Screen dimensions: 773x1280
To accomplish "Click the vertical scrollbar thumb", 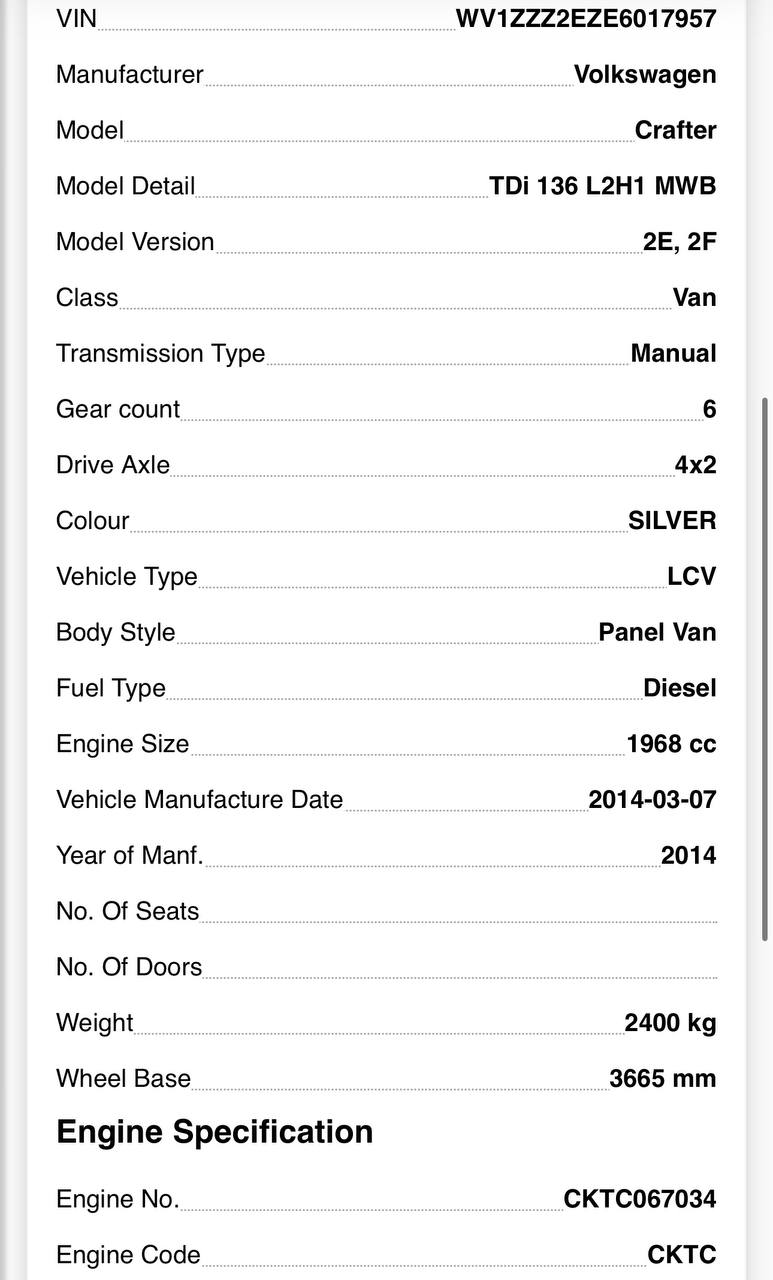I will tap(765, 668).
